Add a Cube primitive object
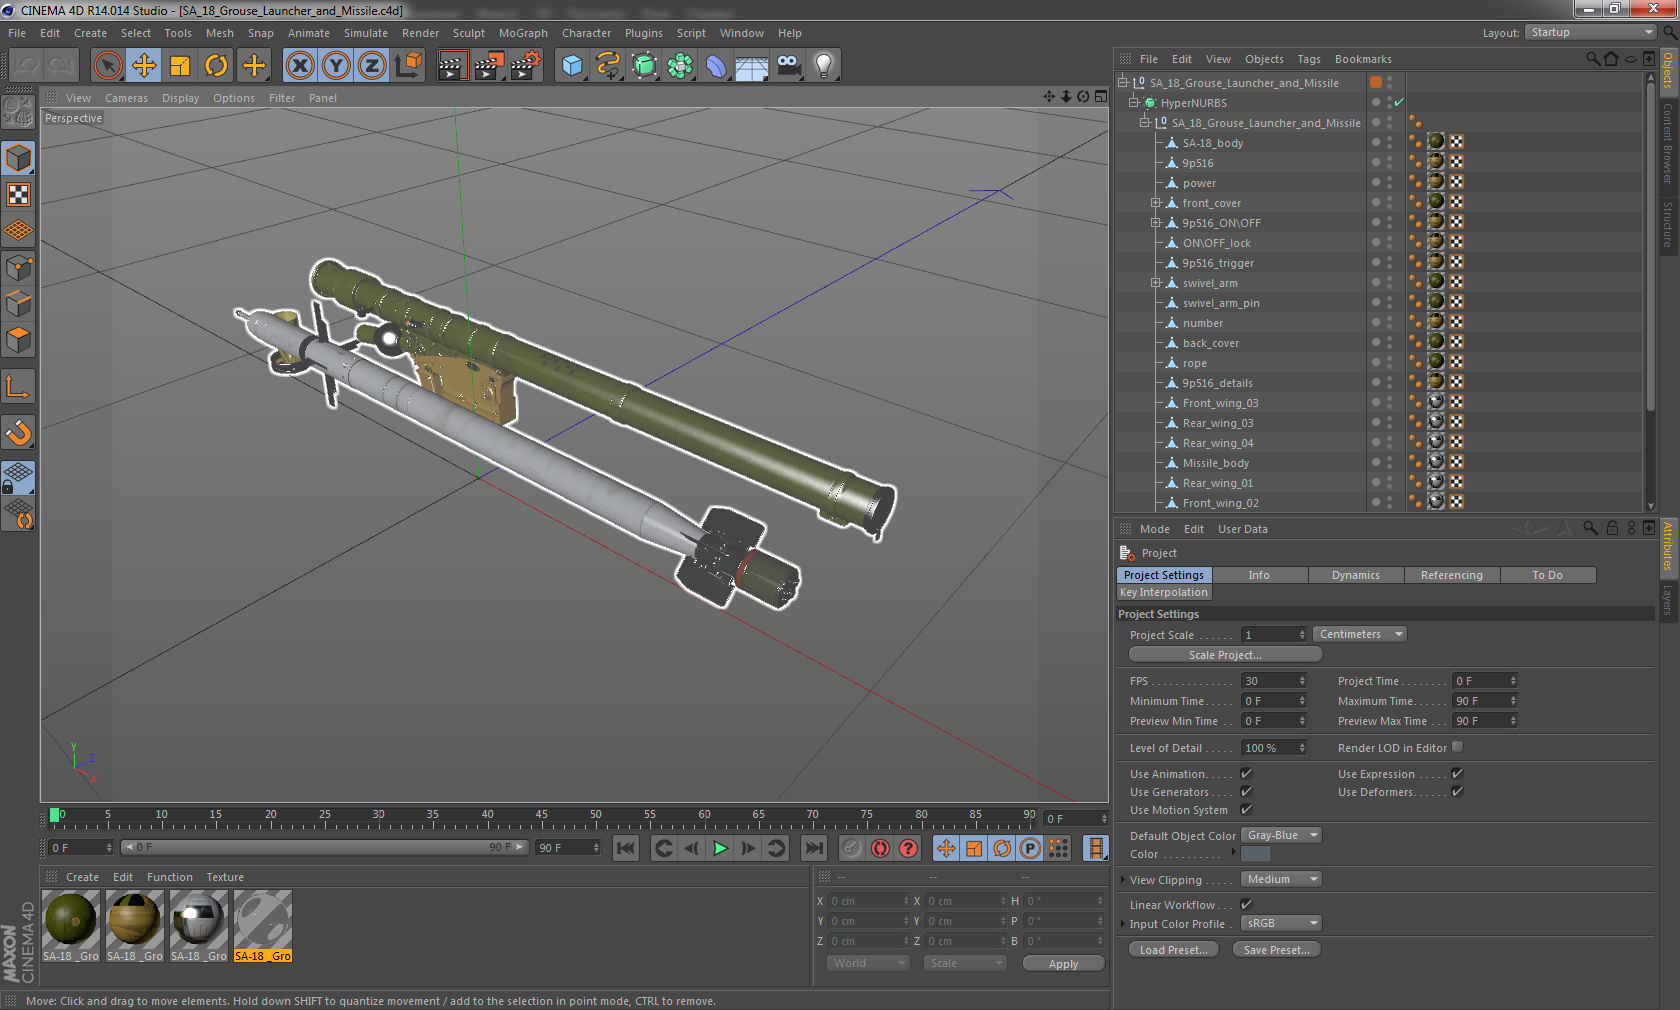1680x1010 pixels. click(x=572, y=66)
